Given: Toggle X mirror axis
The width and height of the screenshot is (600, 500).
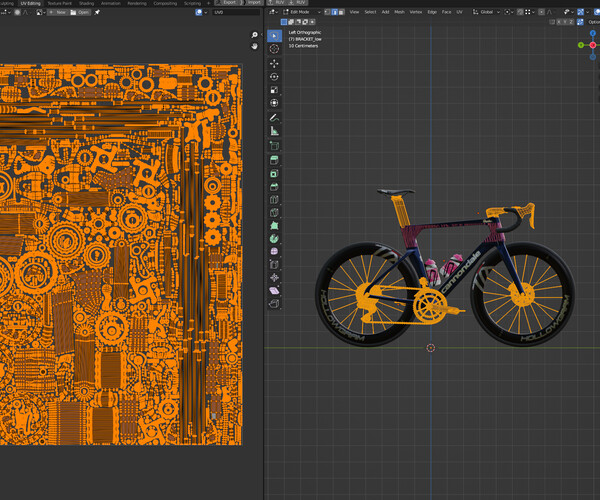Looking at the screenshot, I should coord(559,22).
